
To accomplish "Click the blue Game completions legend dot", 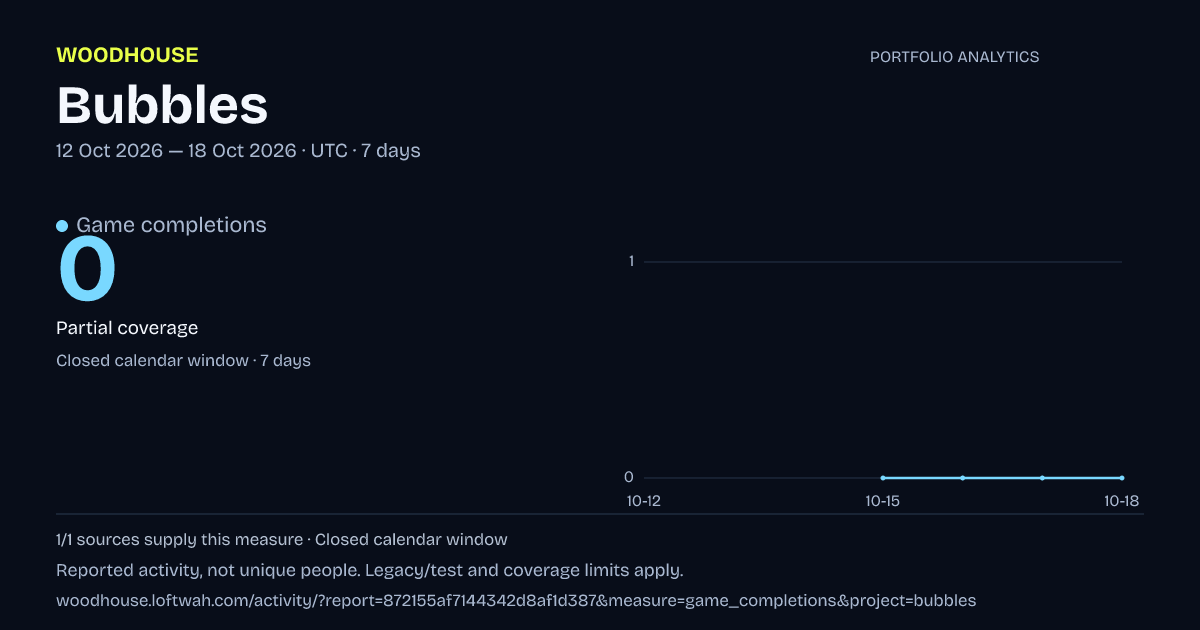I will pos(62,226).
